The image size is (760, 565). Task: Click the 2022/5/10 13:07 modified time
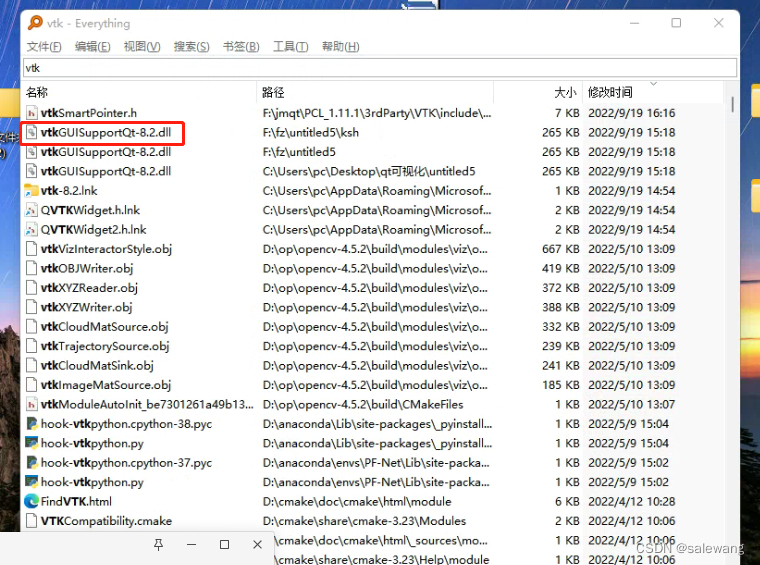pyautogui.click(x=632, y=404)
